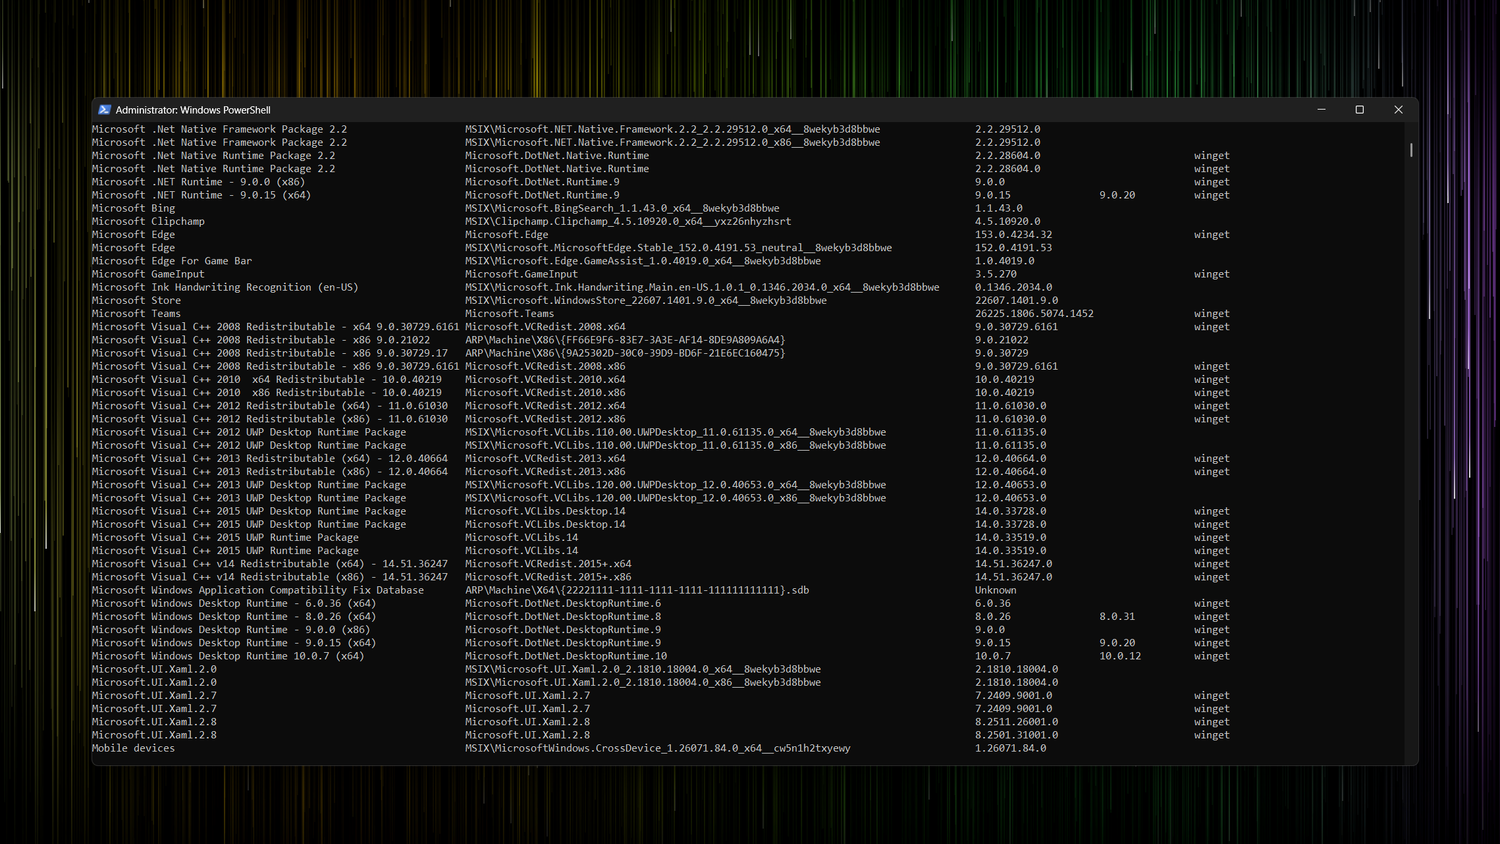Select Edge version '153.0.4234.32'

(1013, 235)
